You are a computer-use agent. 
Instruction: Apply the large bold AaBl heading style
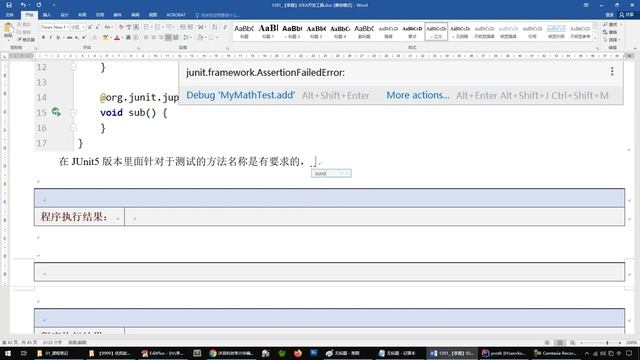(x=268, y=31)
